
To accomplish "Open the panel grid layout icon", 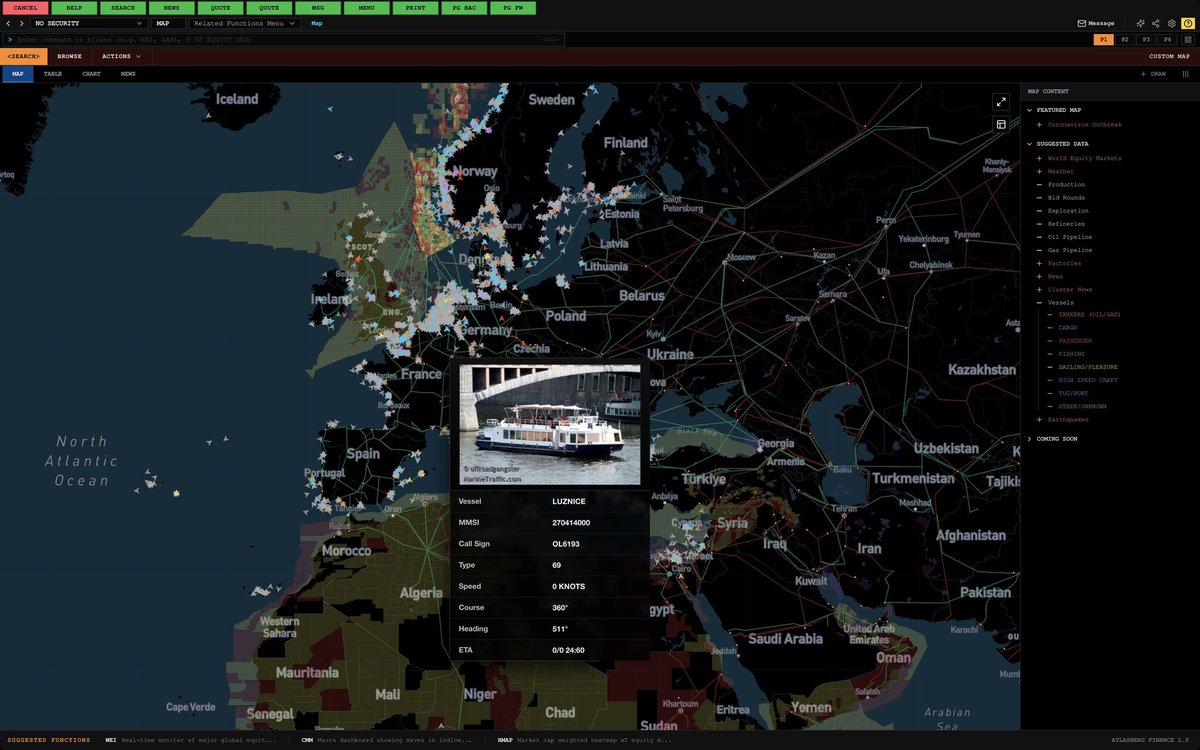I will tap(1186, 39).
